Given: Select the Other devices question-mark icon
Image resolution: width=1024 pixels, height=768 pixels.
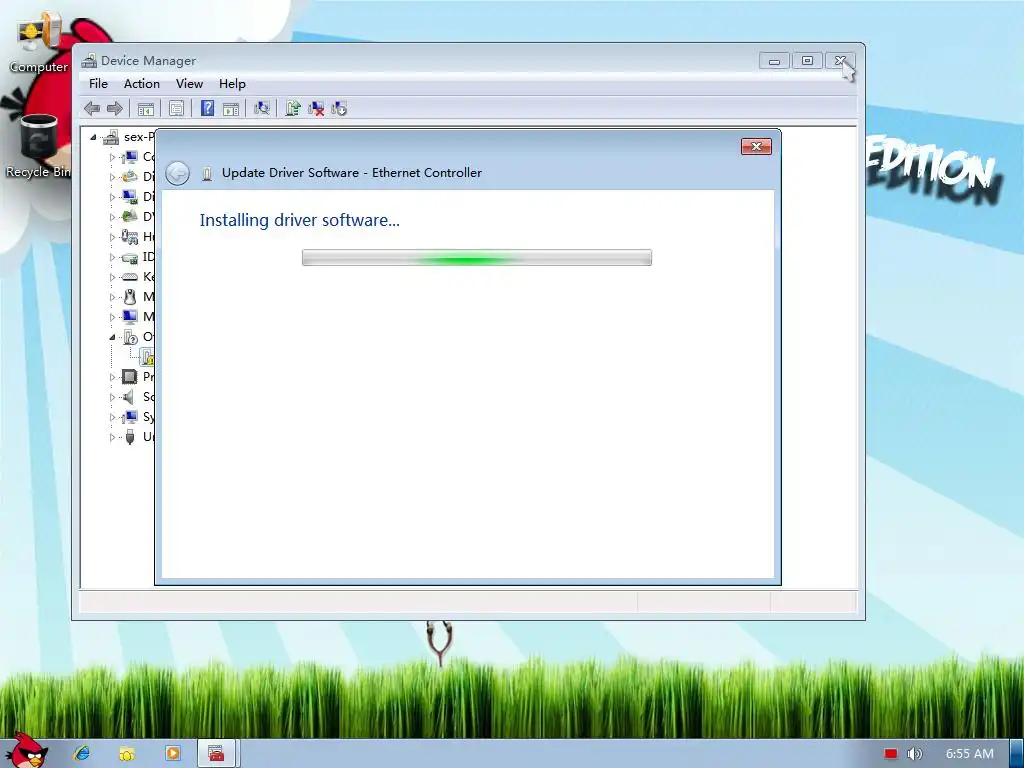Looking at the screenshot, I should coord(130,337).
